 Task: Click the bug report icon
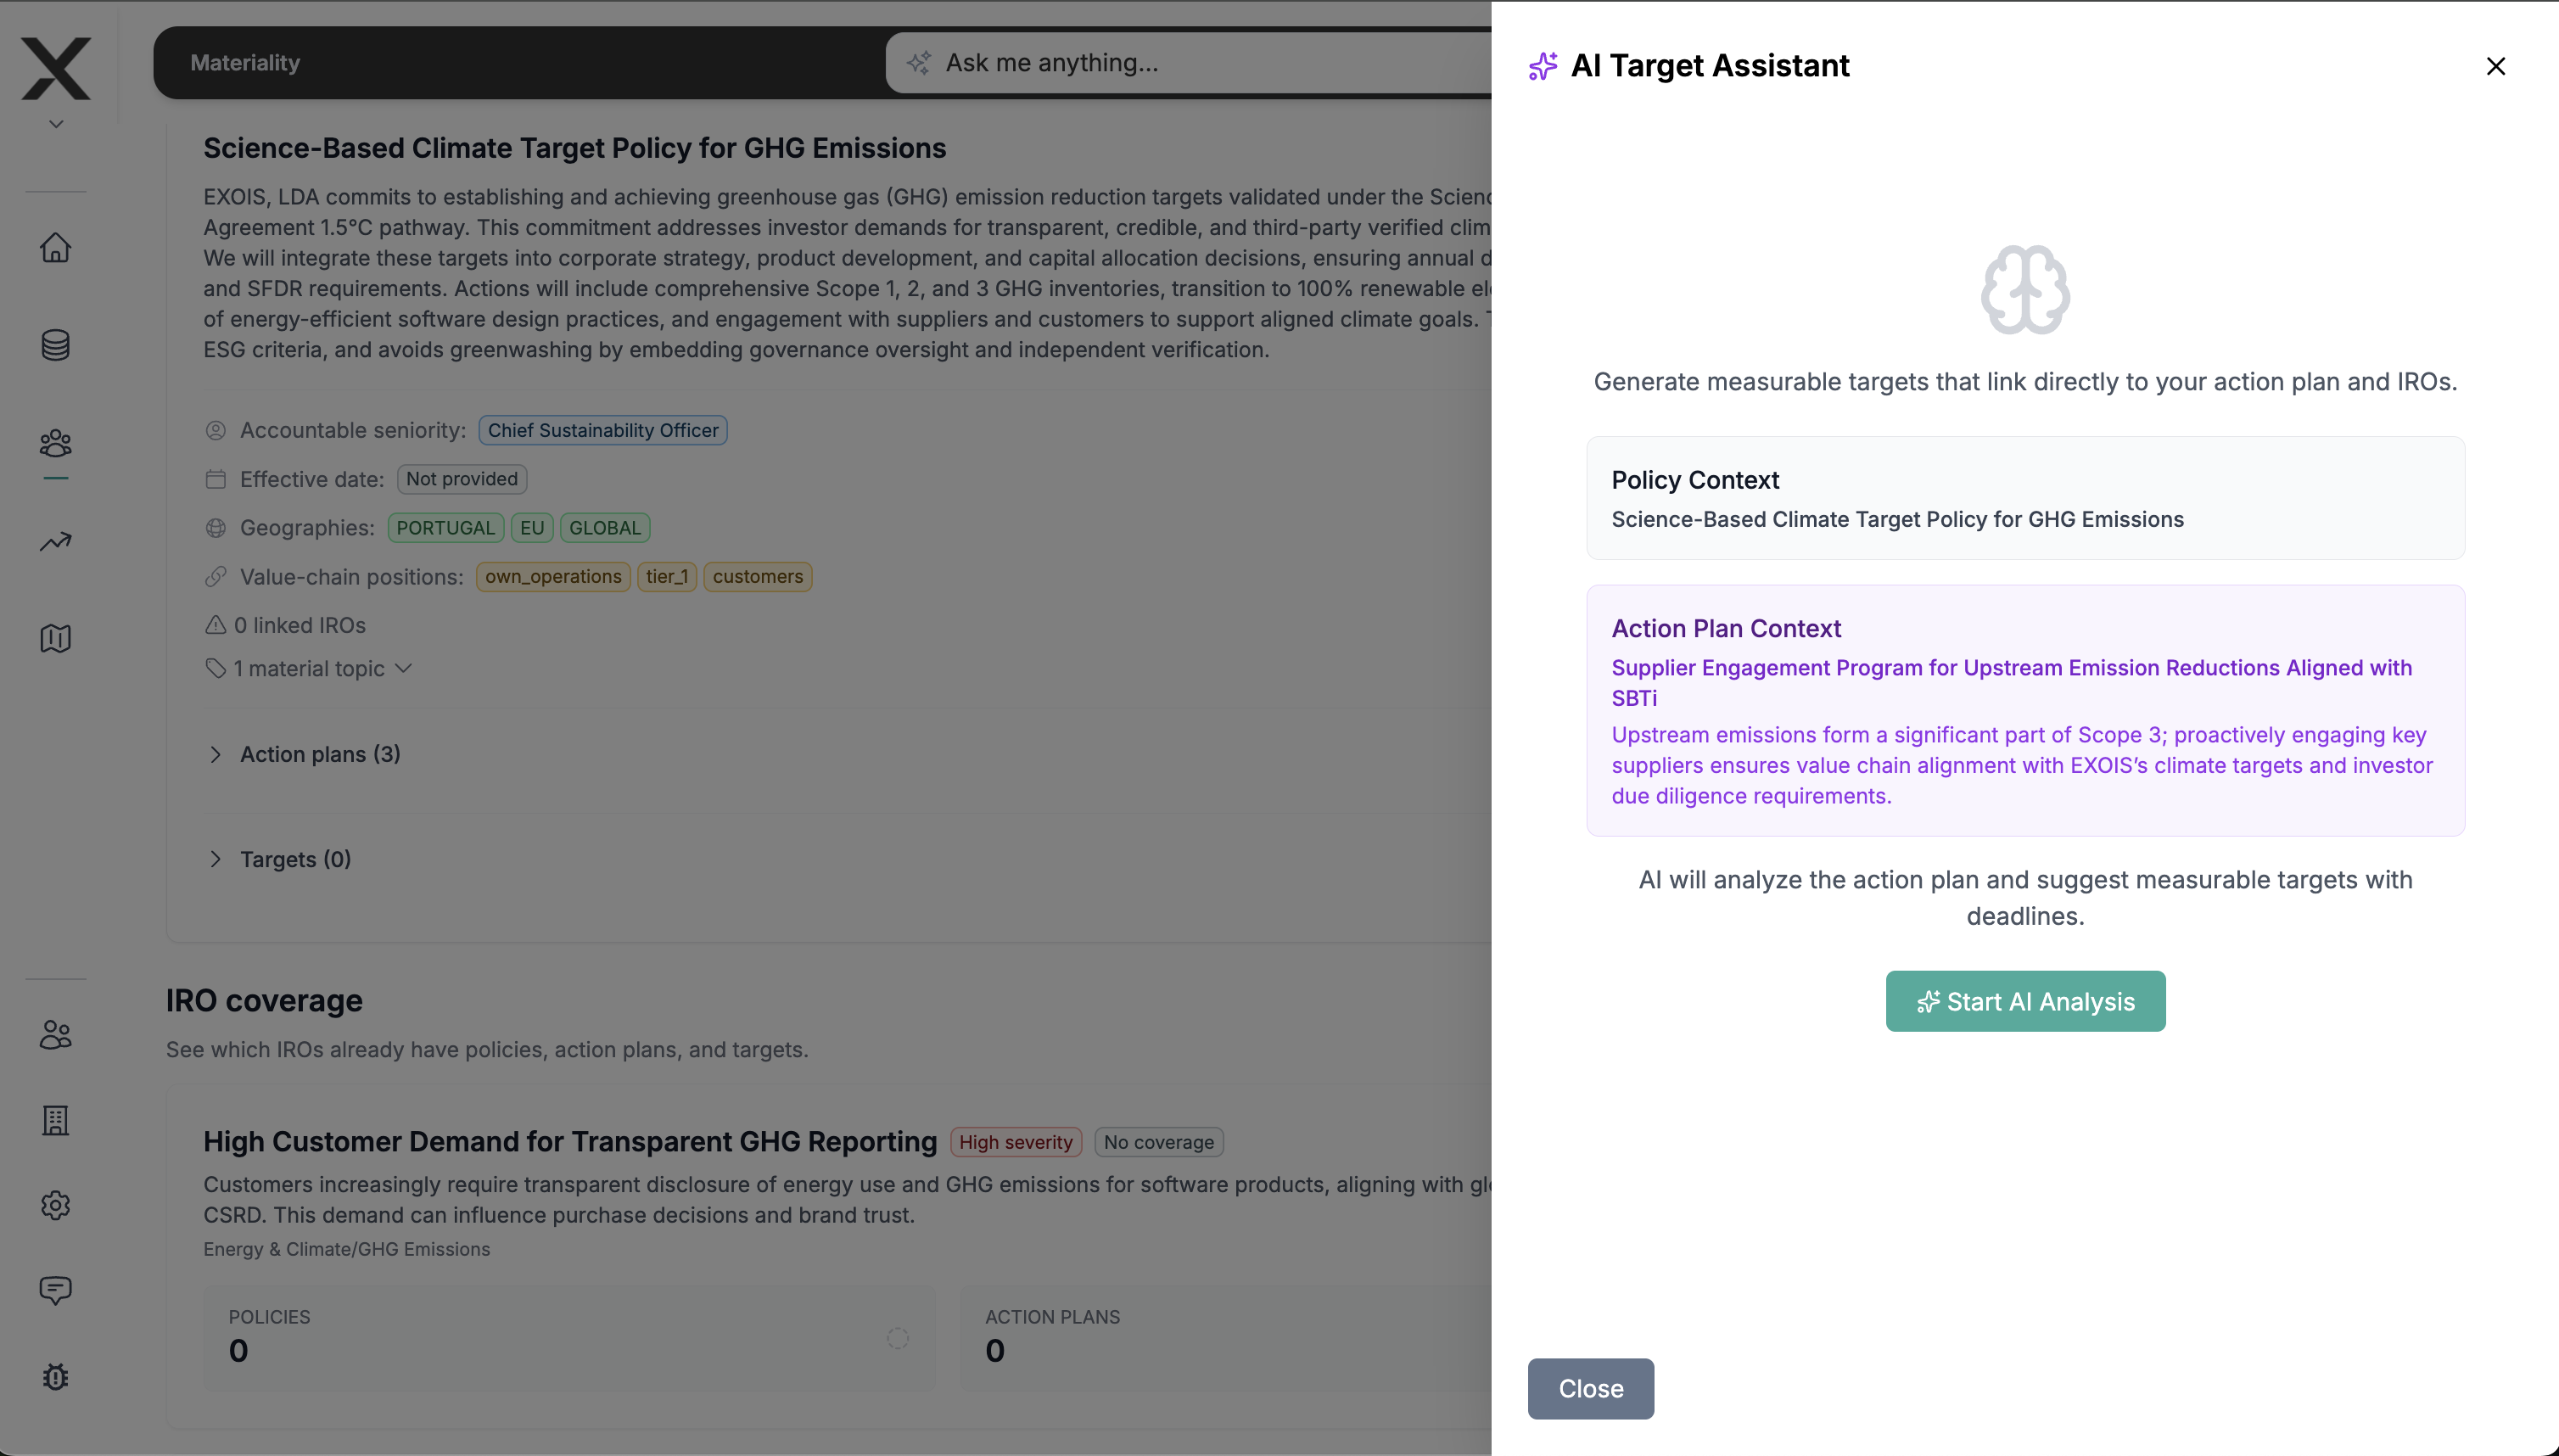[x=56, y=1377]
